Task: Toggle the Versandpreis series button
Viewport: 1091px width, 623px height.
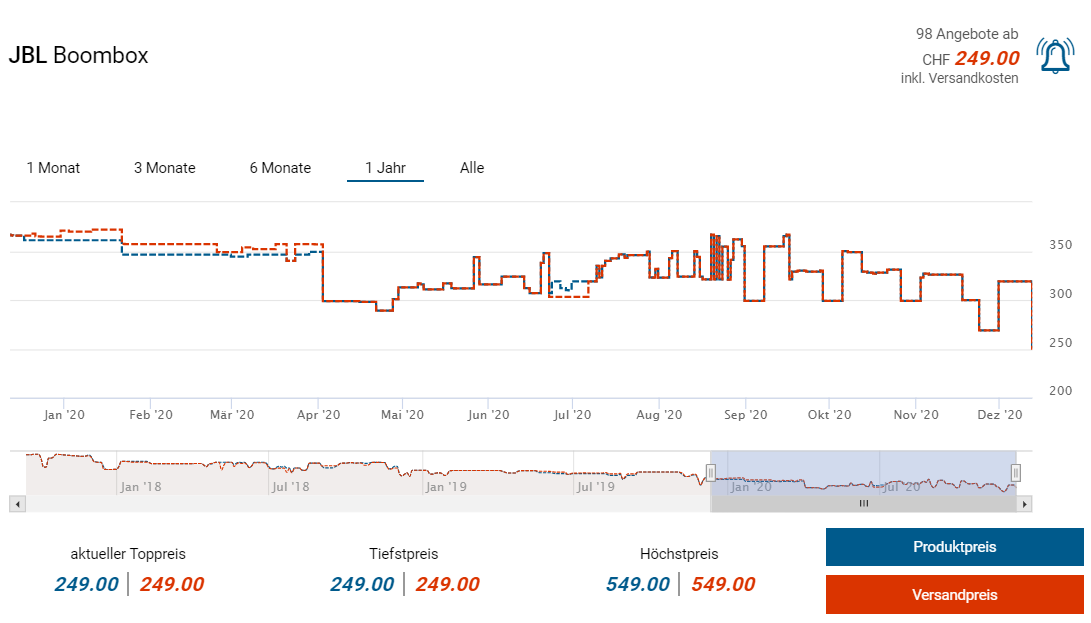Action: [x=954, y=595]
